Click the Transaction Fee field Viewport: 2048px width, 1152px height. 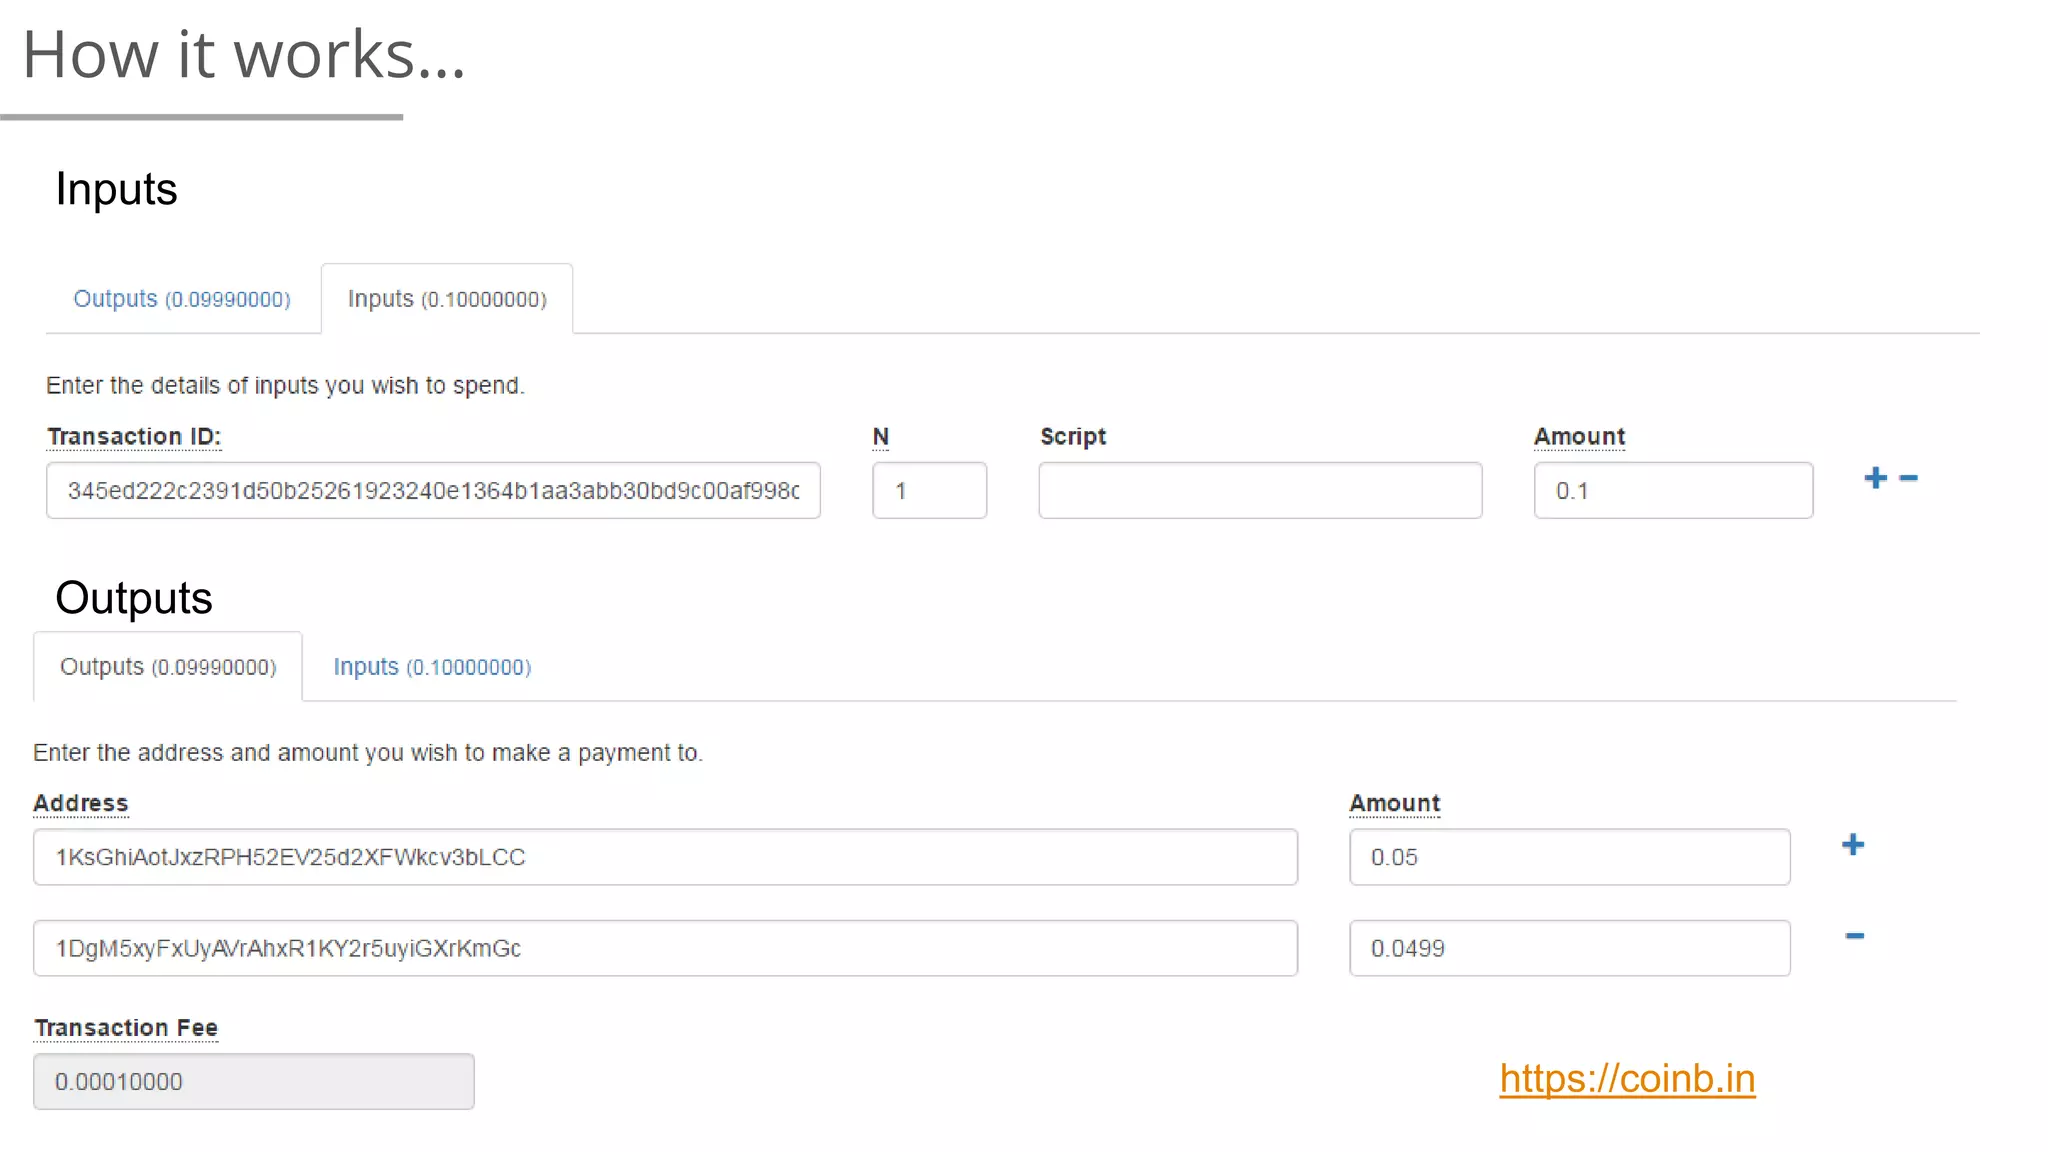254,1082
